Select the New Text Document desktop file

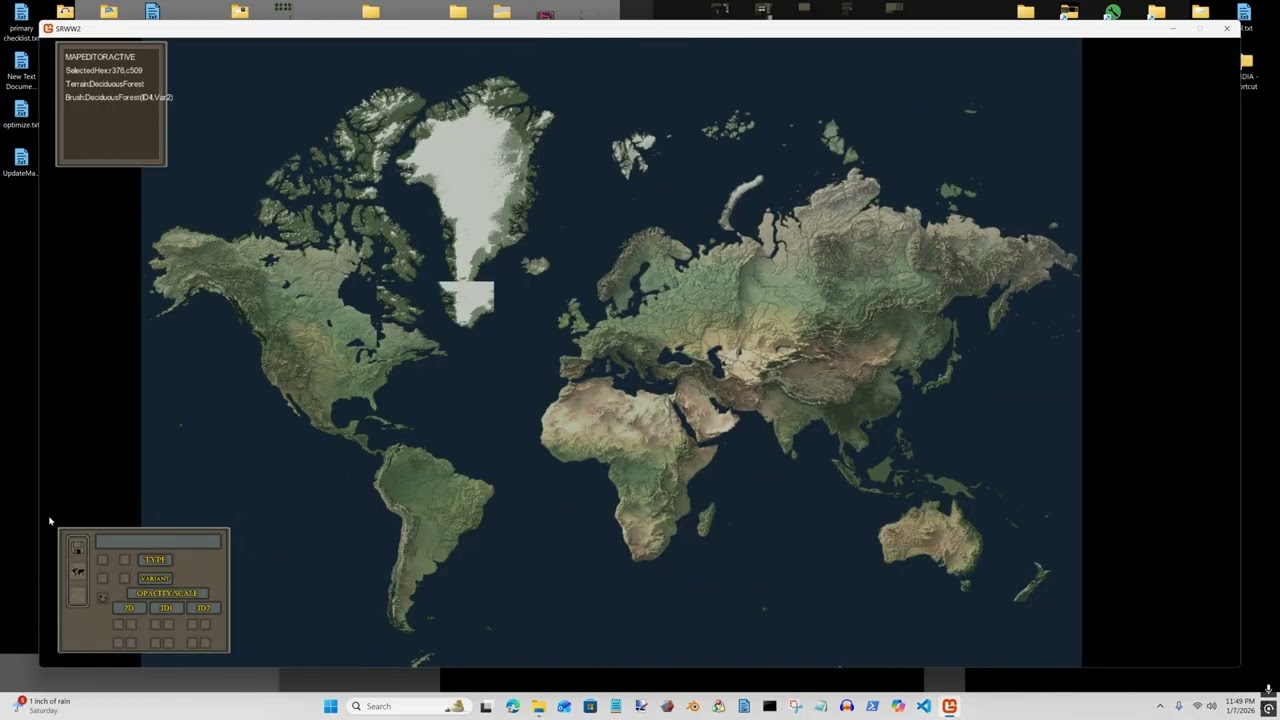tap(21, 70)
